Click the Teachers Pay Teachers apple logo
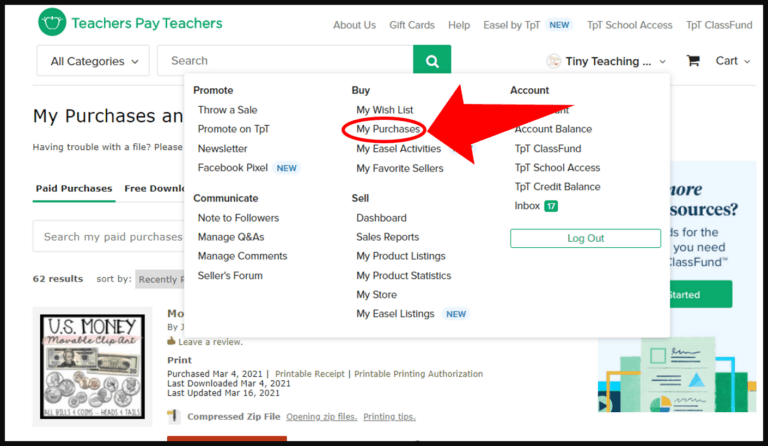The width and height of the screenshot is (768, 446). click(x=52, y=22)
